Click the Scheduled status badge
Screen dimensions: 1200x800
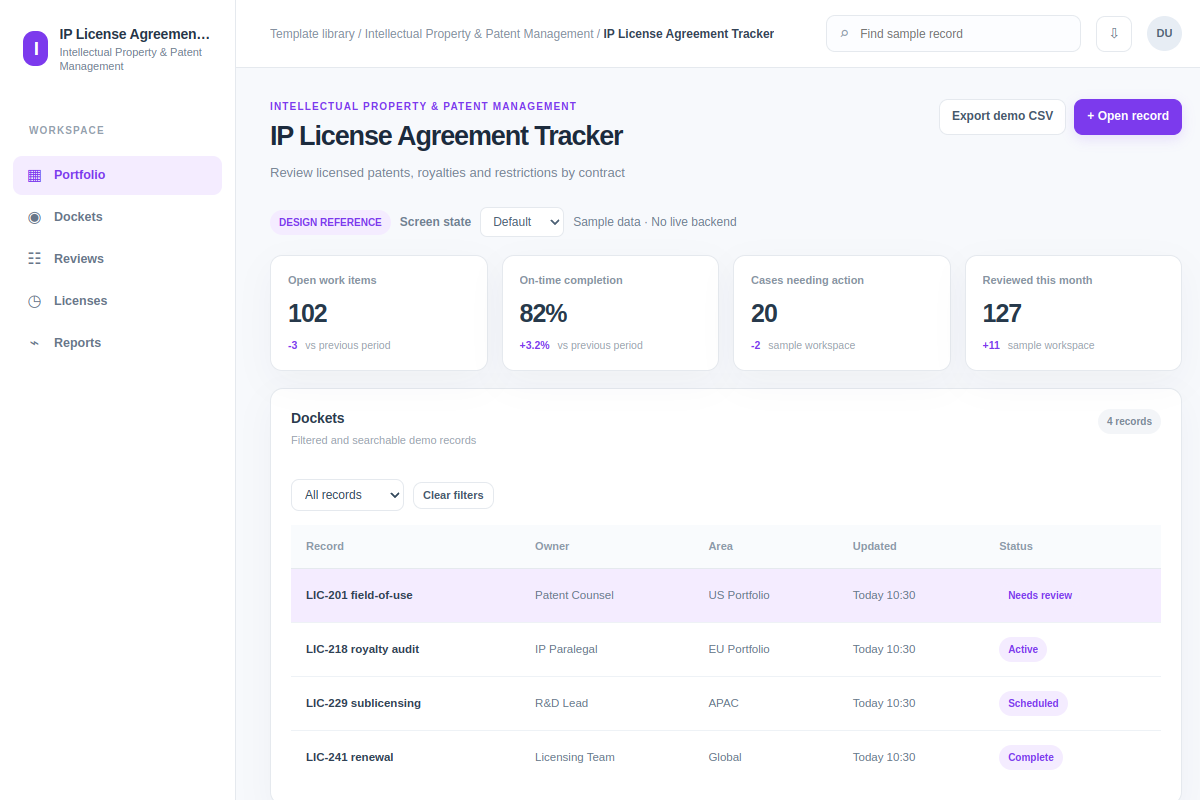(1033, 703)
